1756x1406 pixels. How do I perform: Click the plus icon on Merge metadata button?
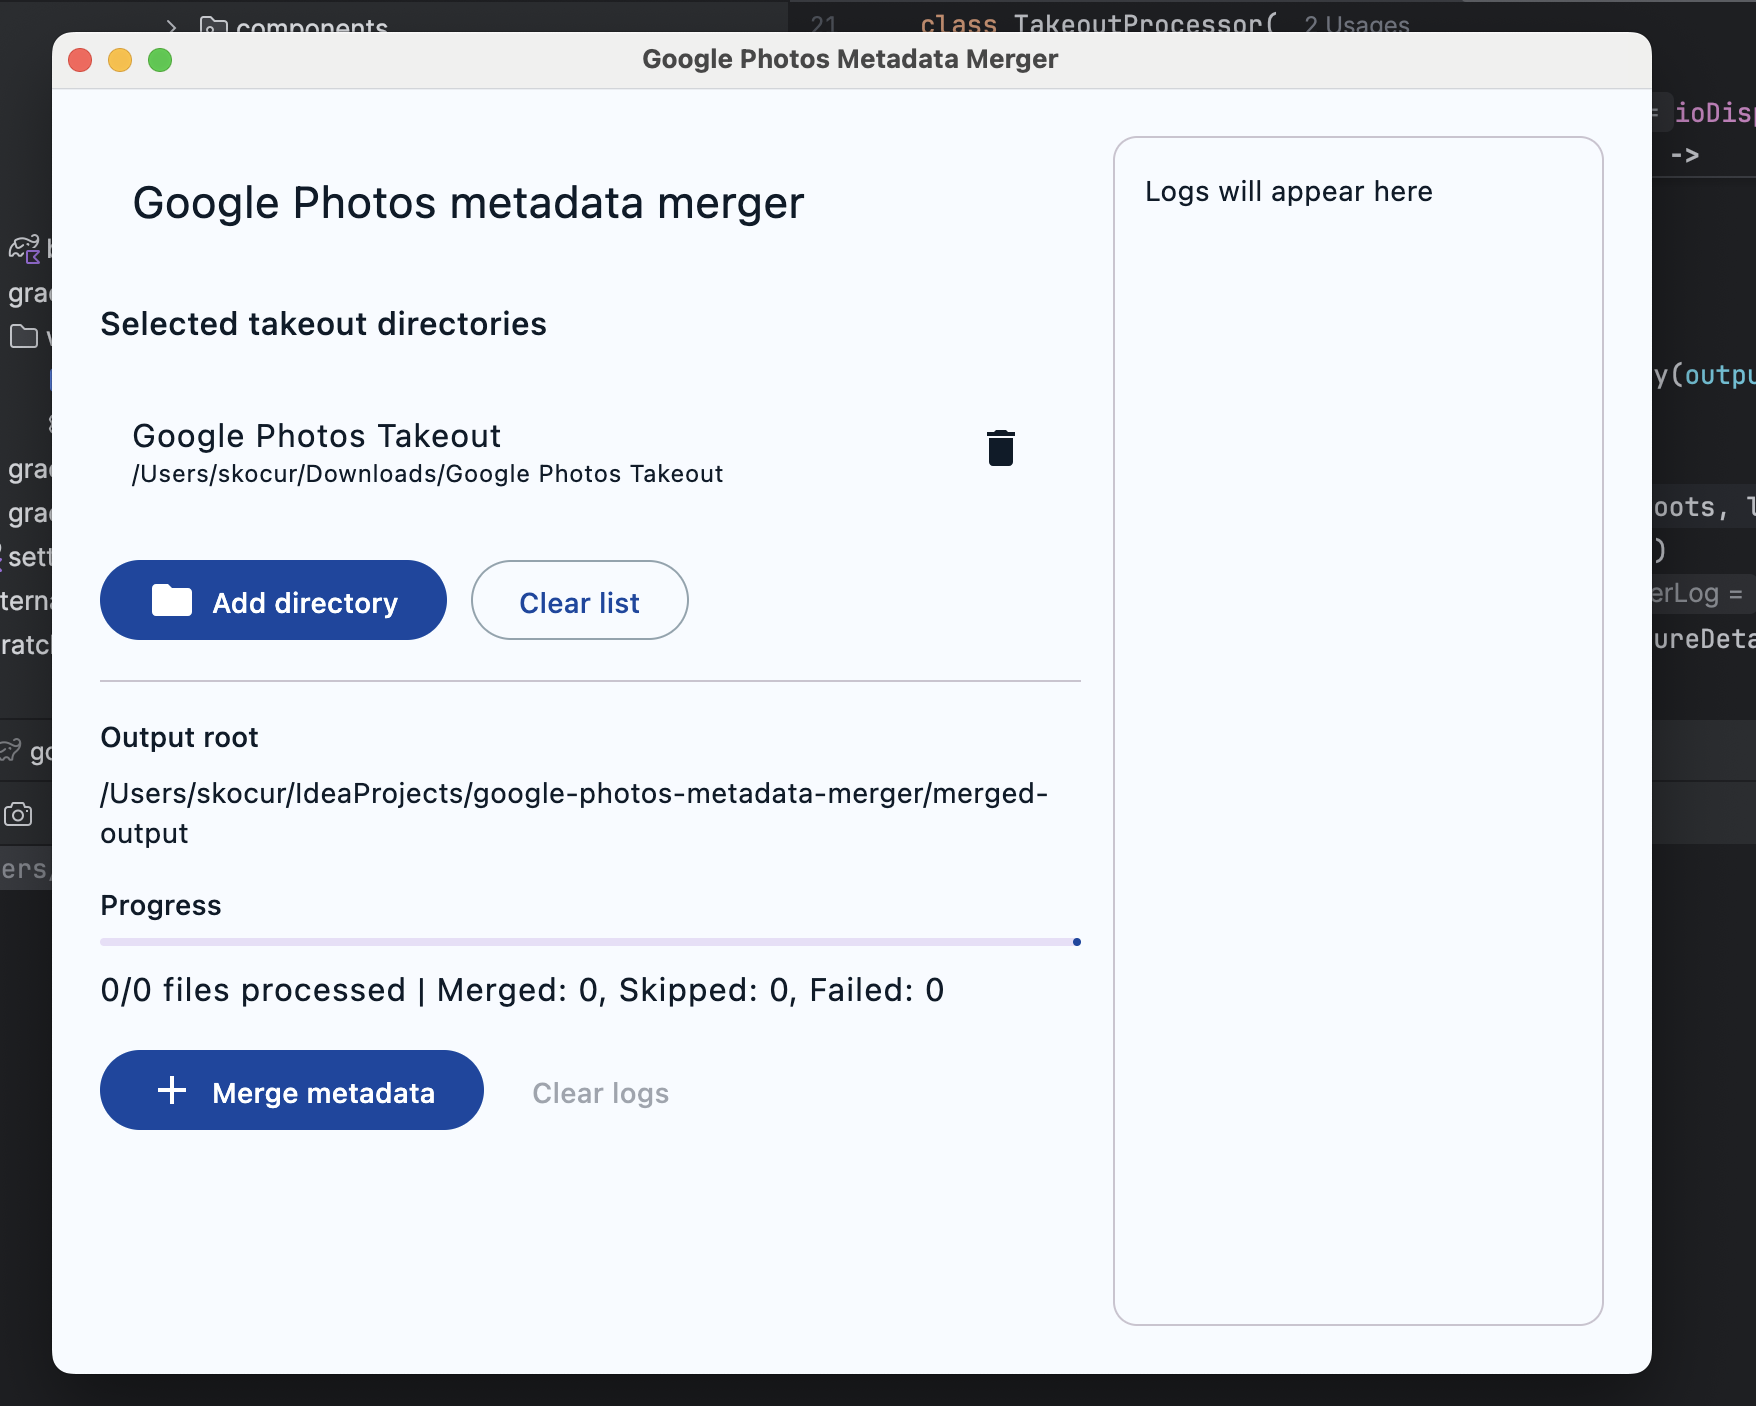pyautogui.click(x=171, y=1090)
